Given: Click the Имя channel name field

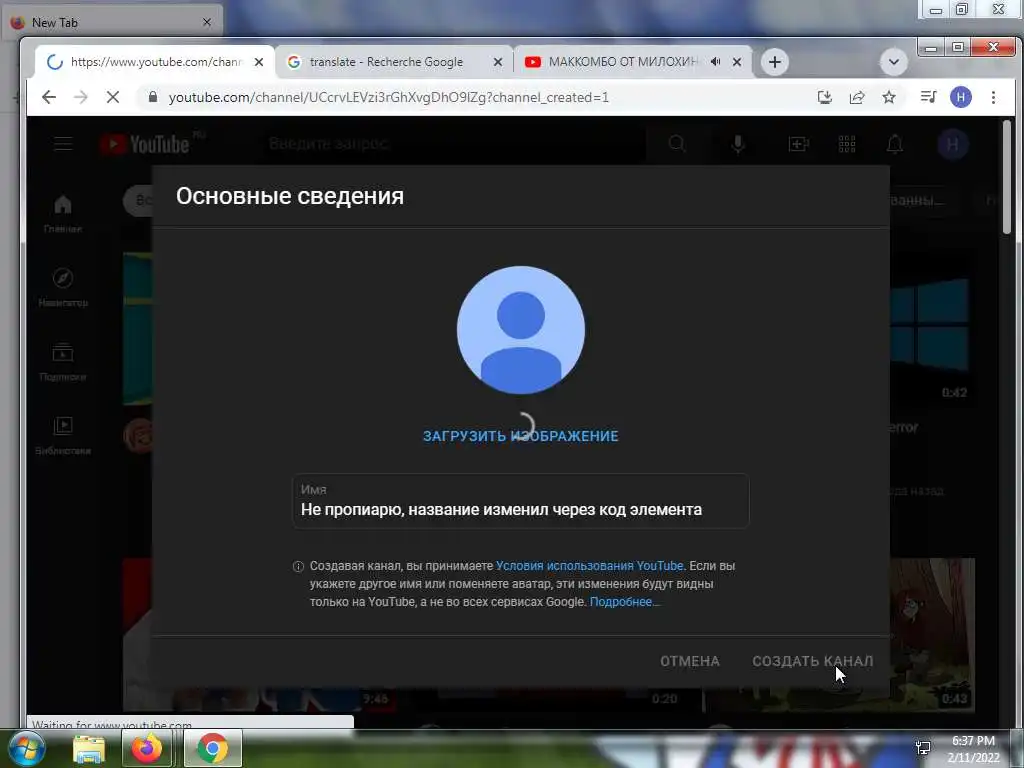Looking at the screenshot, I should click(520, 502).
